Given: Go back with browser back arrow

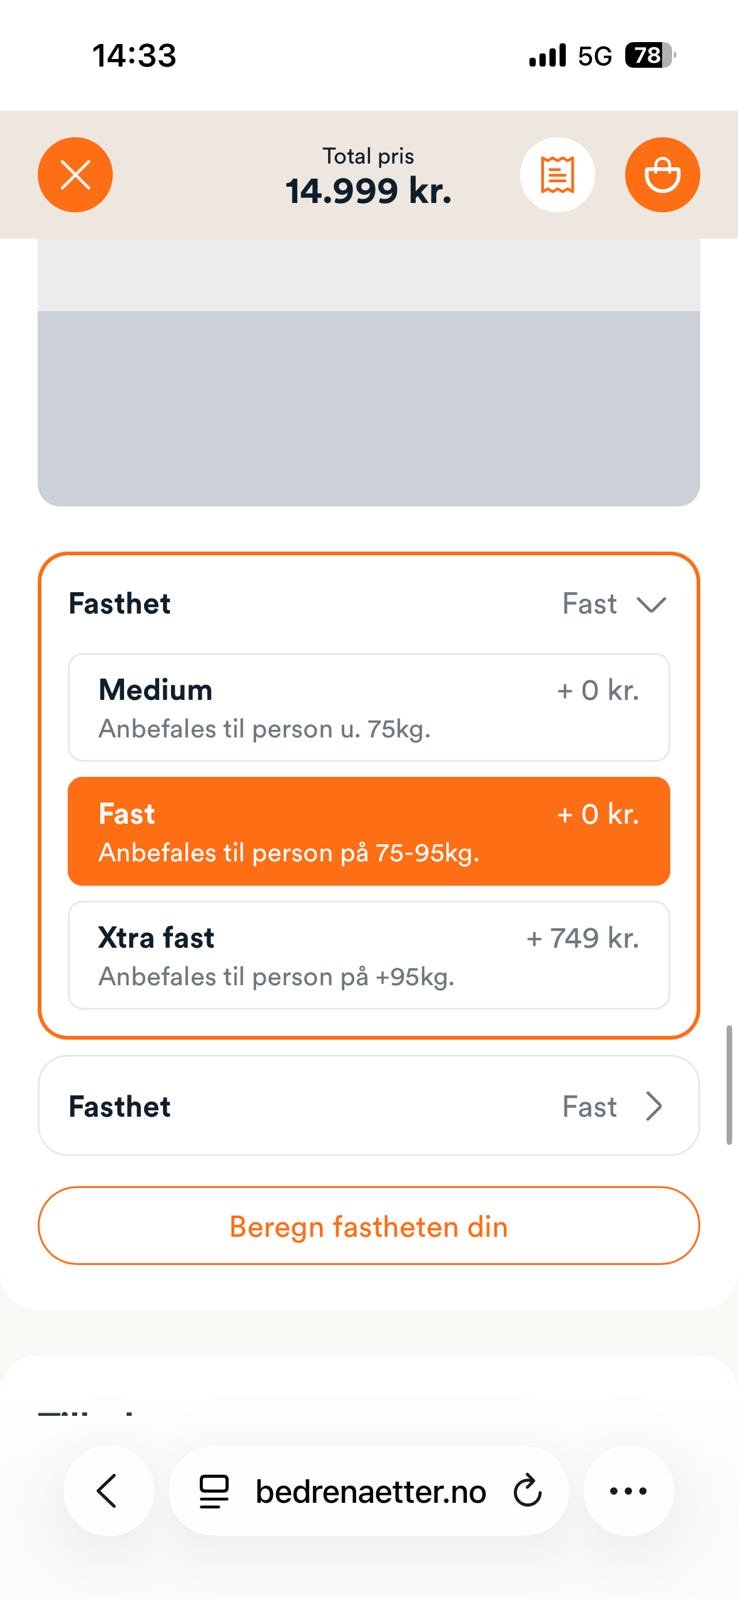Looking at the screenshot, I should point(108,1491).
